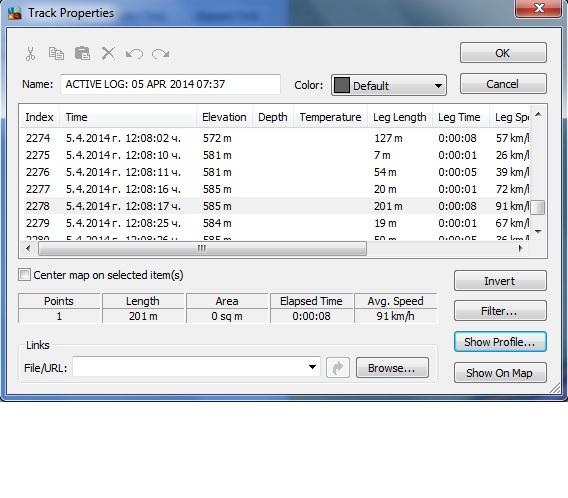Click the Track Properties app icon
The width and height of the screenshot is (568, 498).
click(14, 13)
